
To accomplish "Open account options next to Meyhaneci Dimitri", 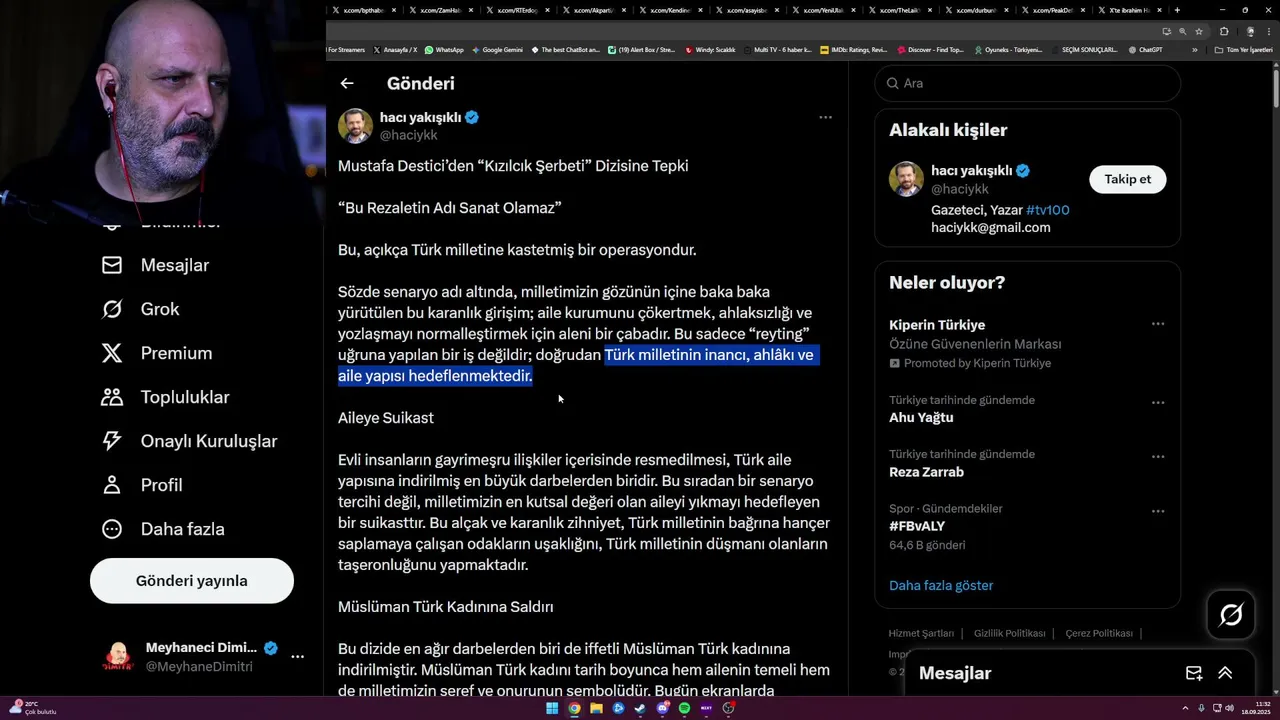I will click(x=297, y=656).
